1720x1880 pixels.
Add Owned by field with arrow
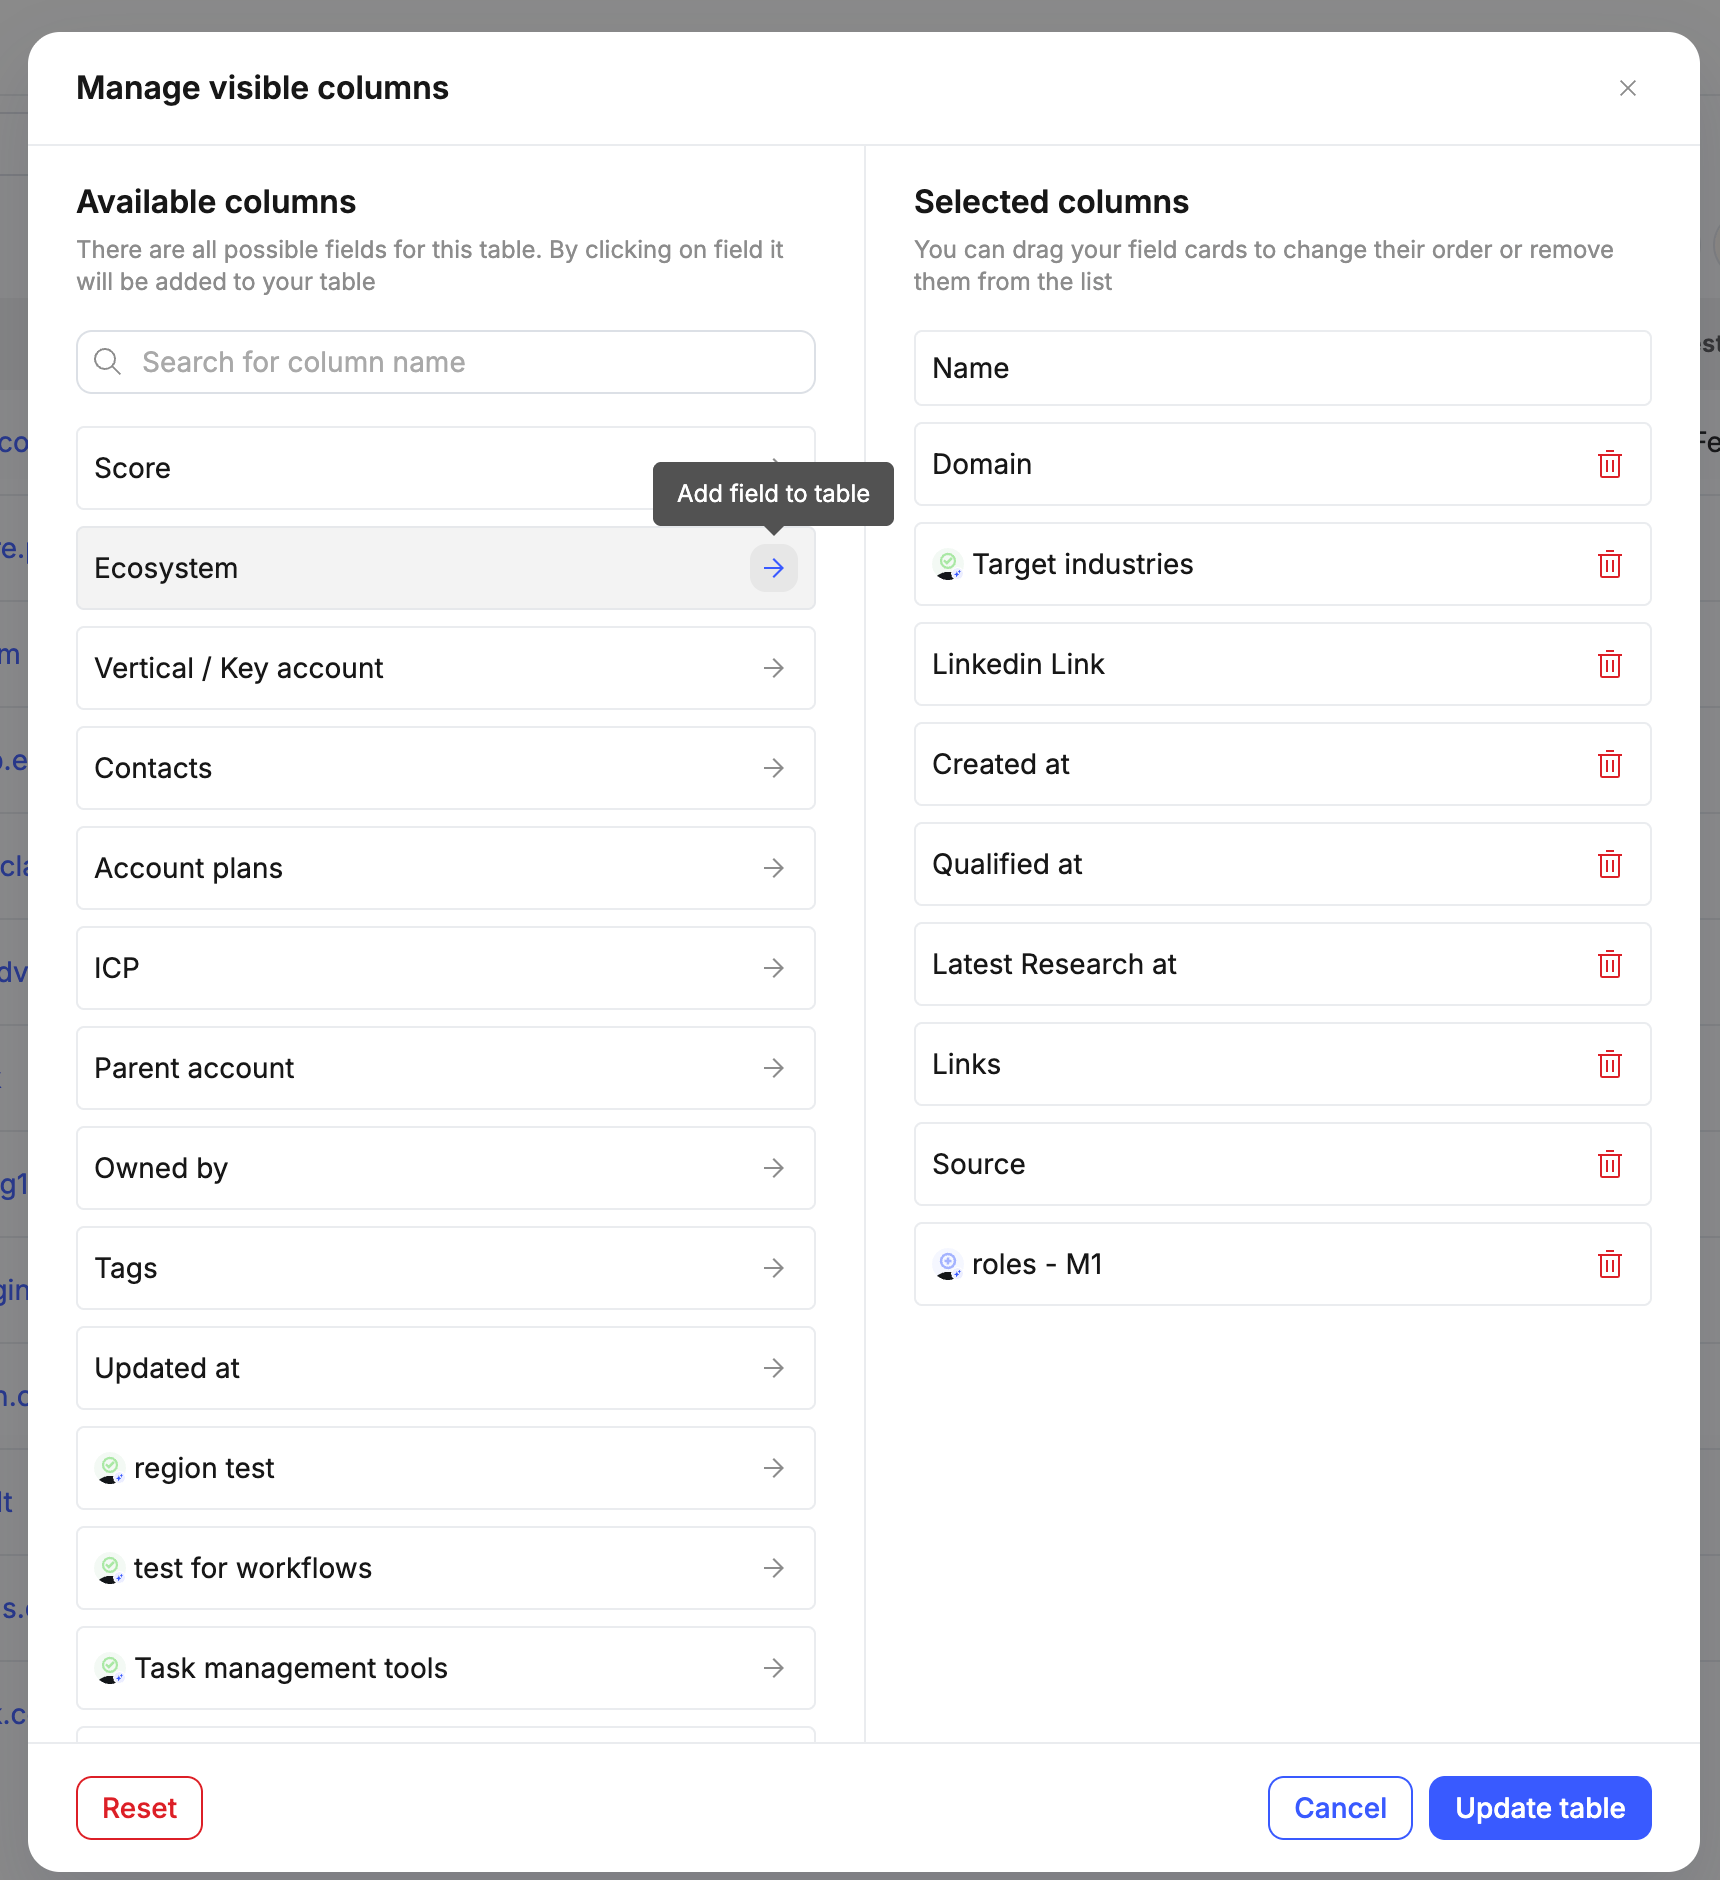click(773, 1168)
